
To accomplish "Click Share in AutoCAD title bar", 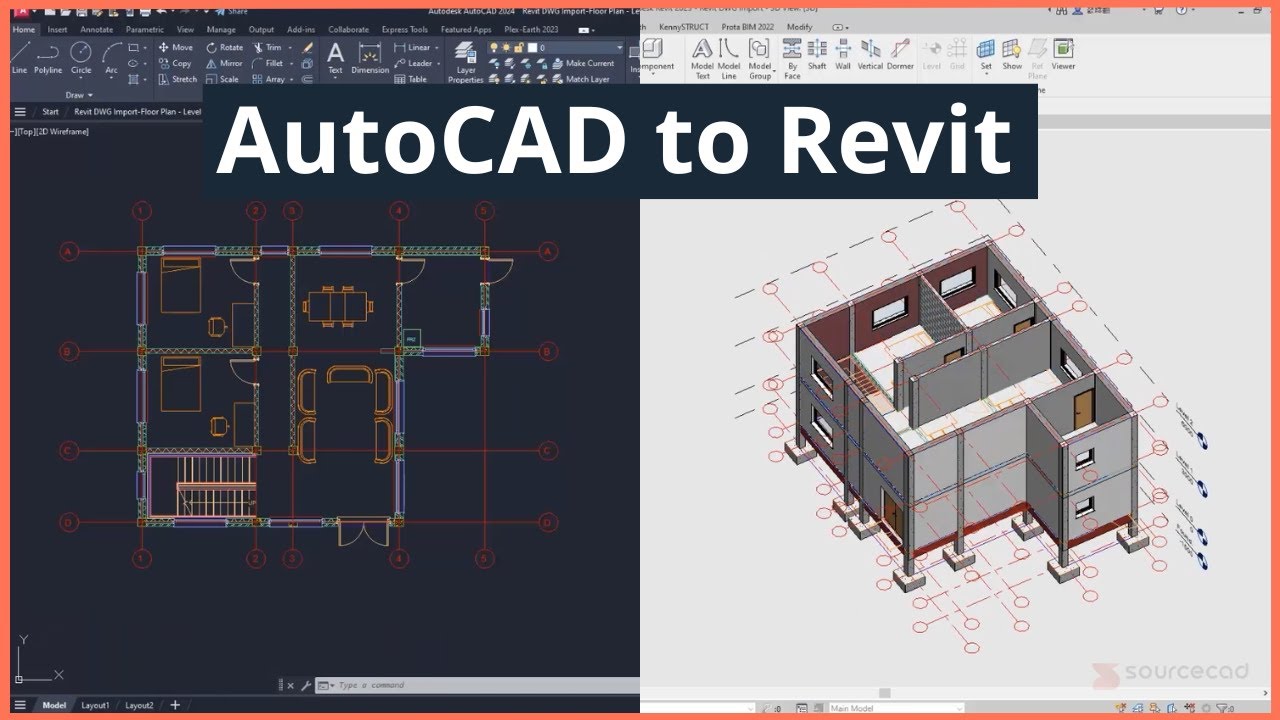I will tap(231, 11).
